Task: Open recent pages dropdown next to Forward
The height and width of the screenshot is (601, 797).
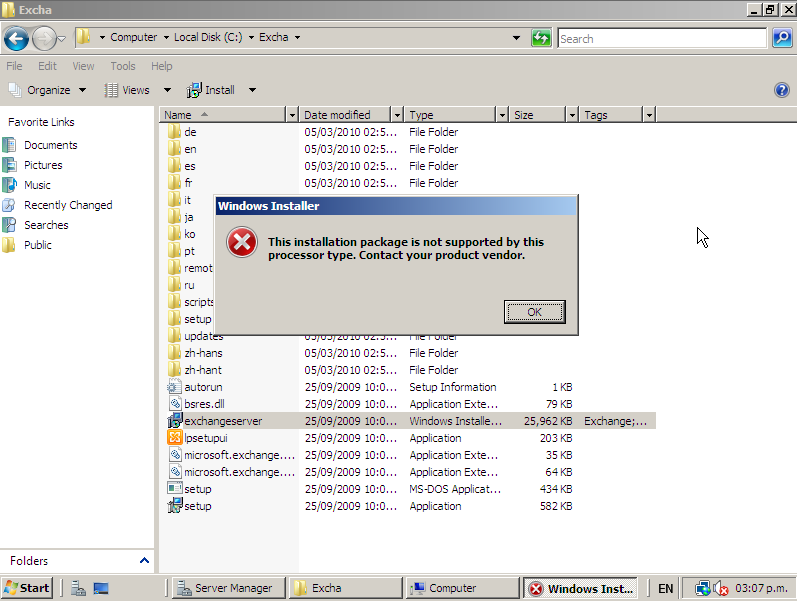Action: coord(62,39)
